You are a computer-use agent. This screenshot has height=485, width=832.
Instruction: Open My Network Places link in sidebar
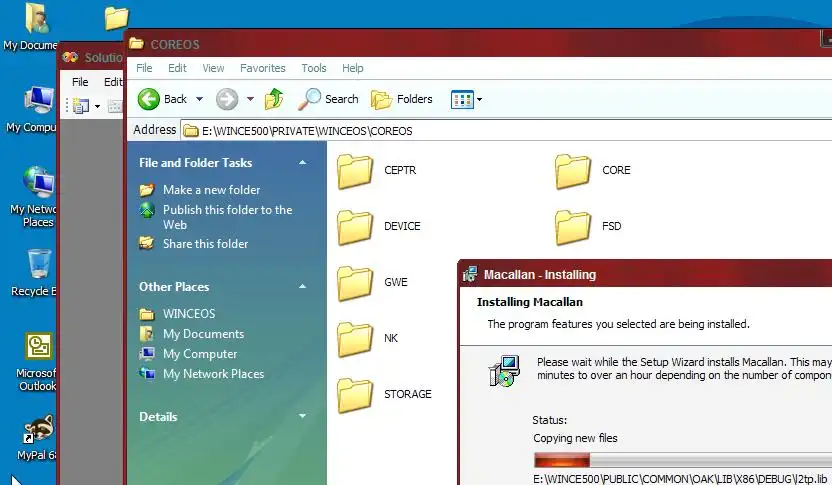tap(213, 374)
